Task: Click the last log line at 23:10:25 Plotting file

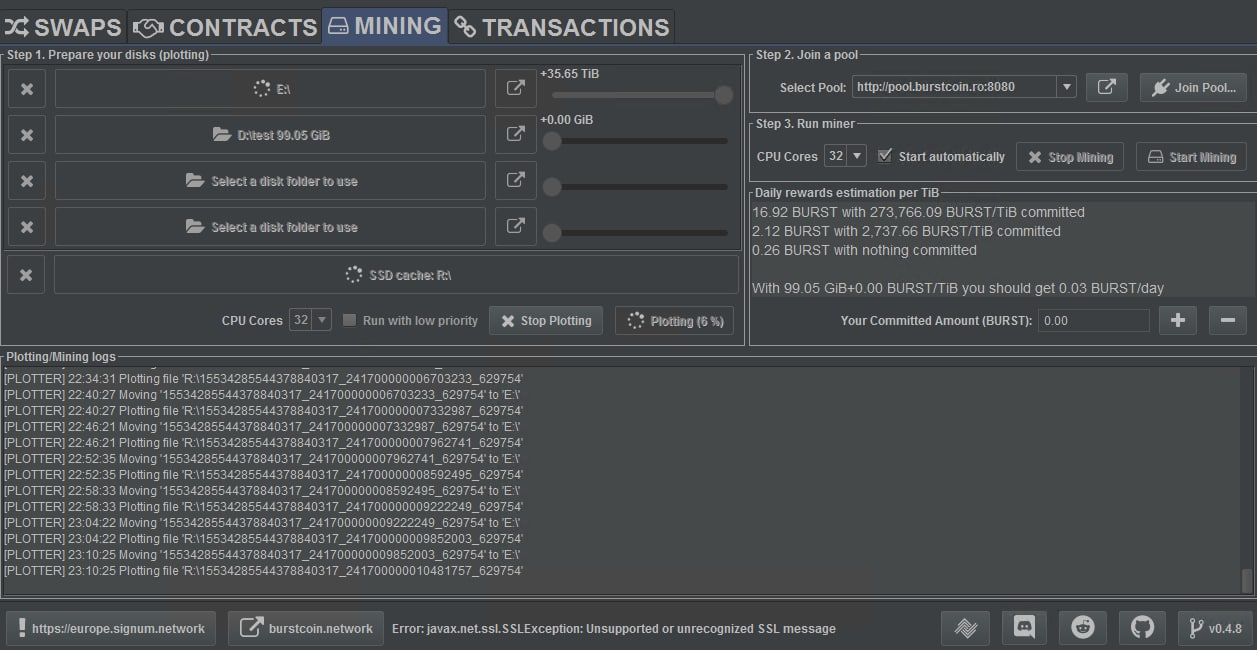Action: (264, 571)
